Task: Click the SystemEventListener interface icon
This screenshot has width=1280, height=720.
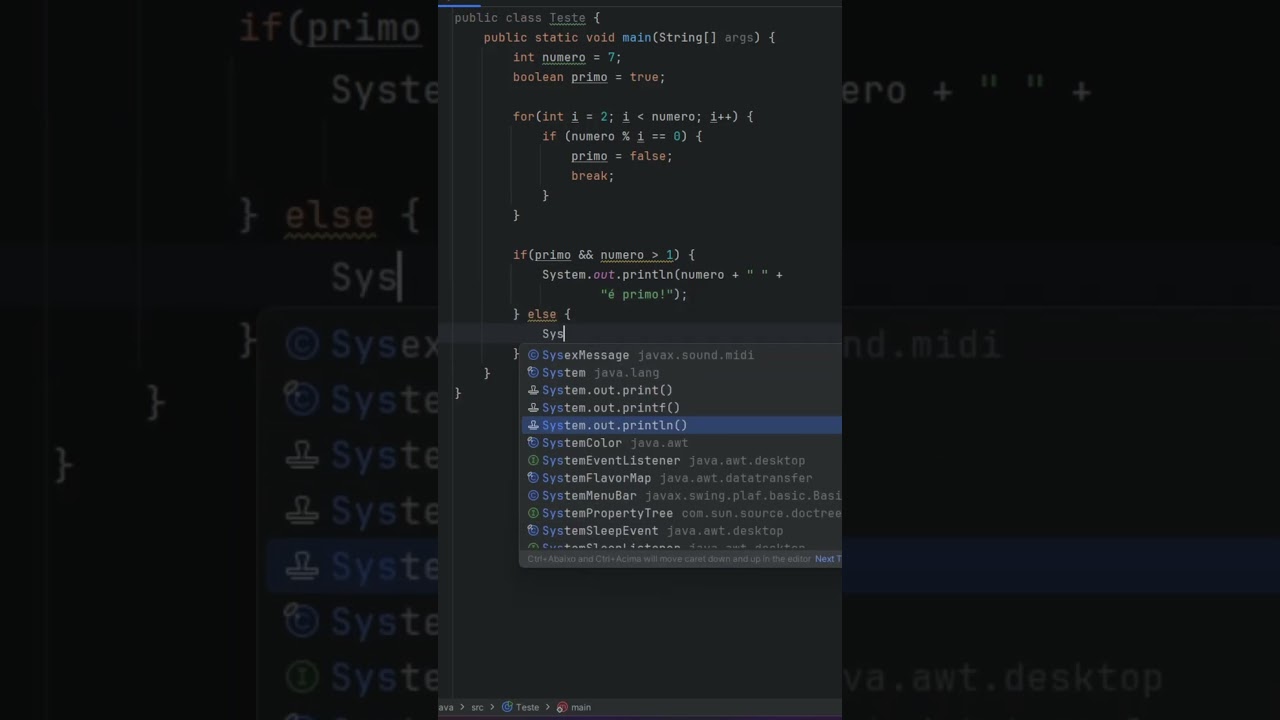Action: coord(533,460)
